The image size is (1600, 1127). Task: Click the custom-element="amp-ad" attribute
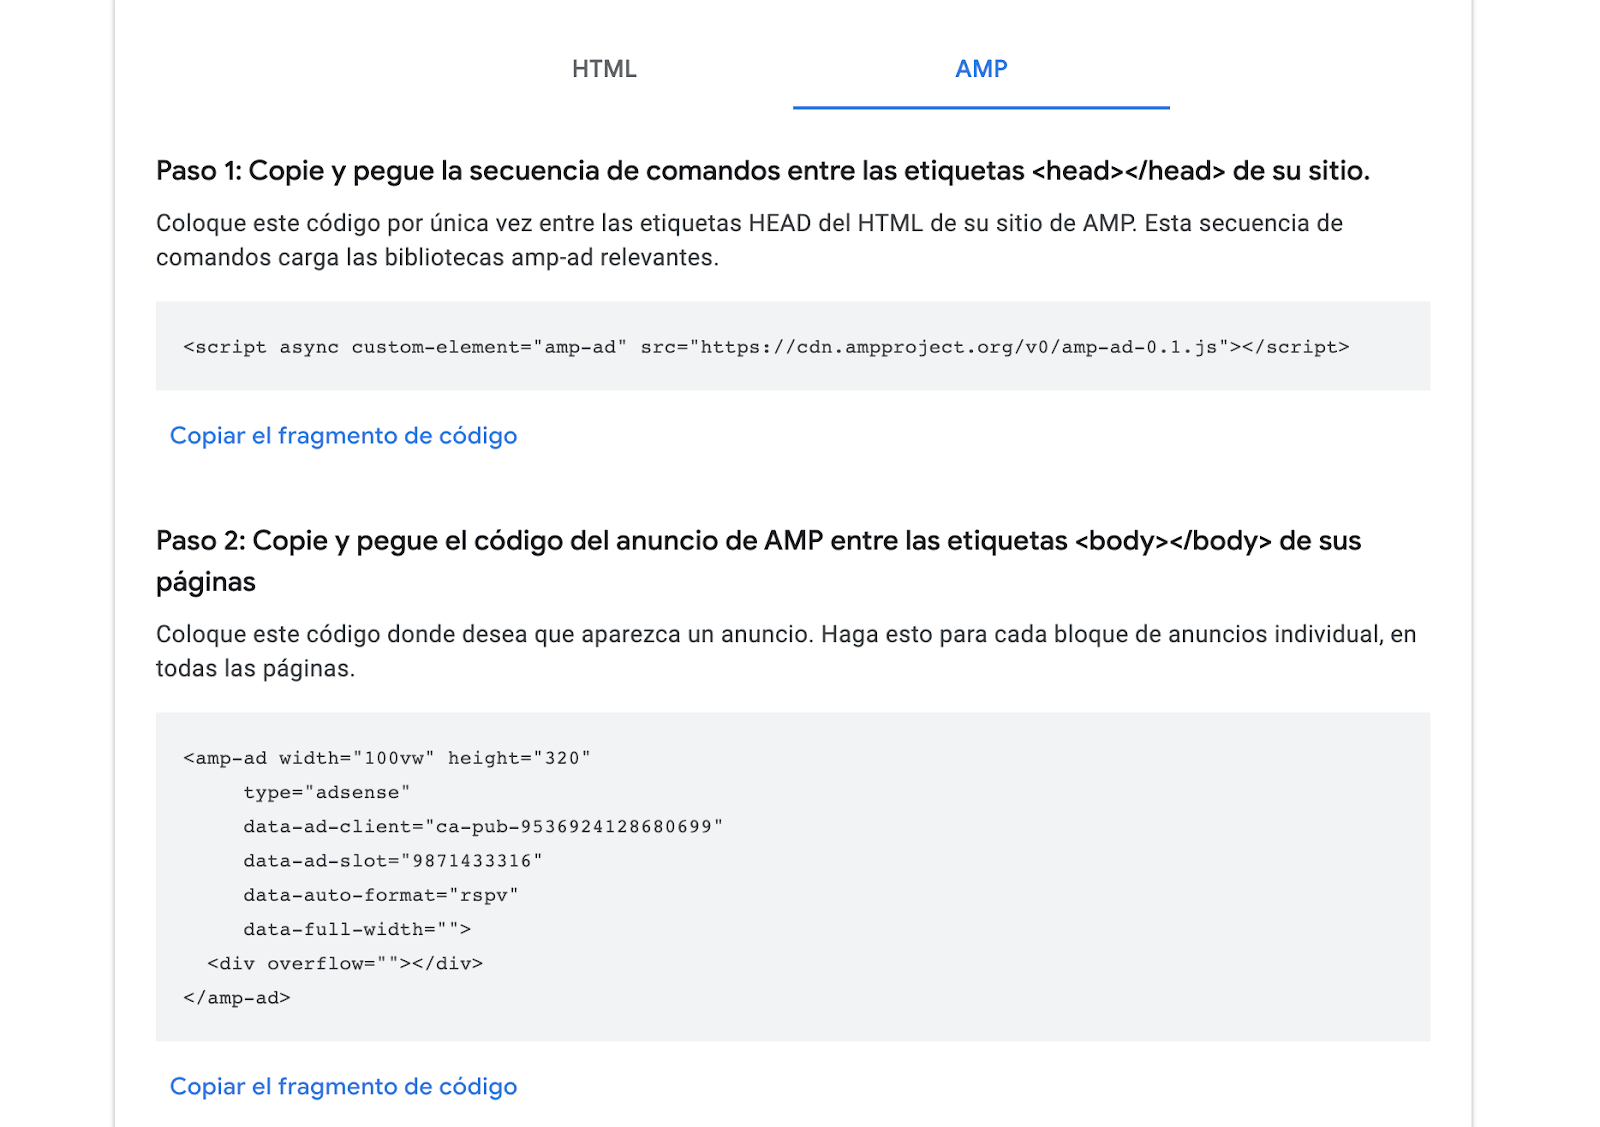(489, 348)
